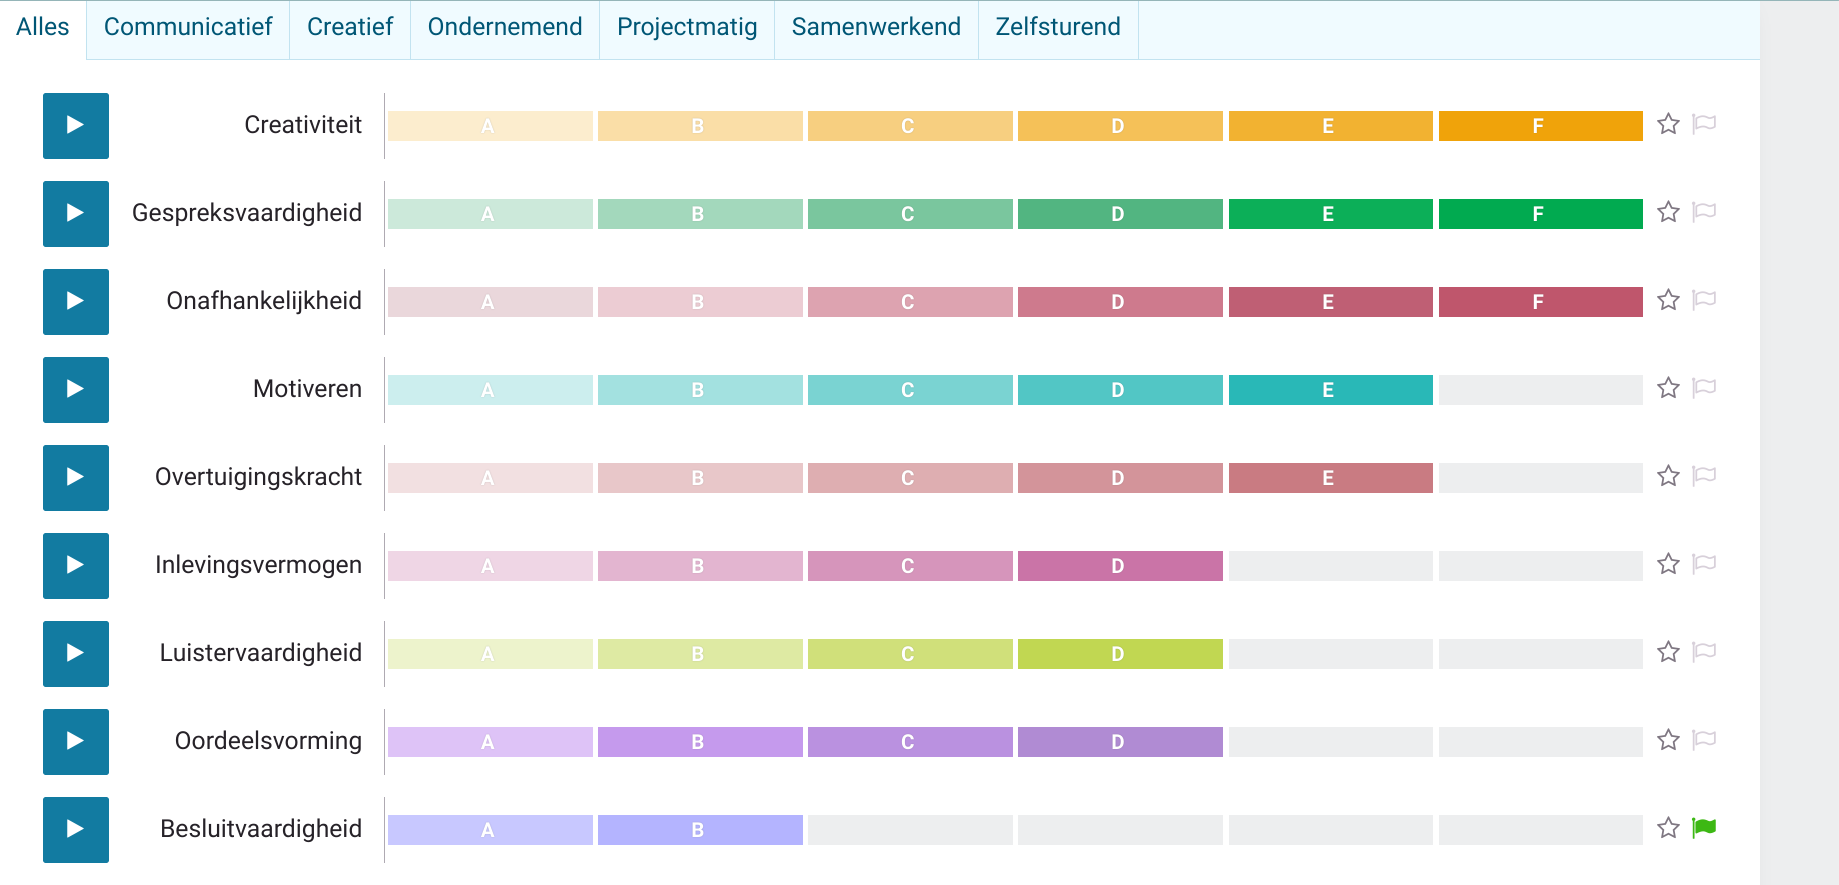Screen dimensions: 1839x885
Task: Click the play button beside Creativiteit
Action: tap(75, 126)
